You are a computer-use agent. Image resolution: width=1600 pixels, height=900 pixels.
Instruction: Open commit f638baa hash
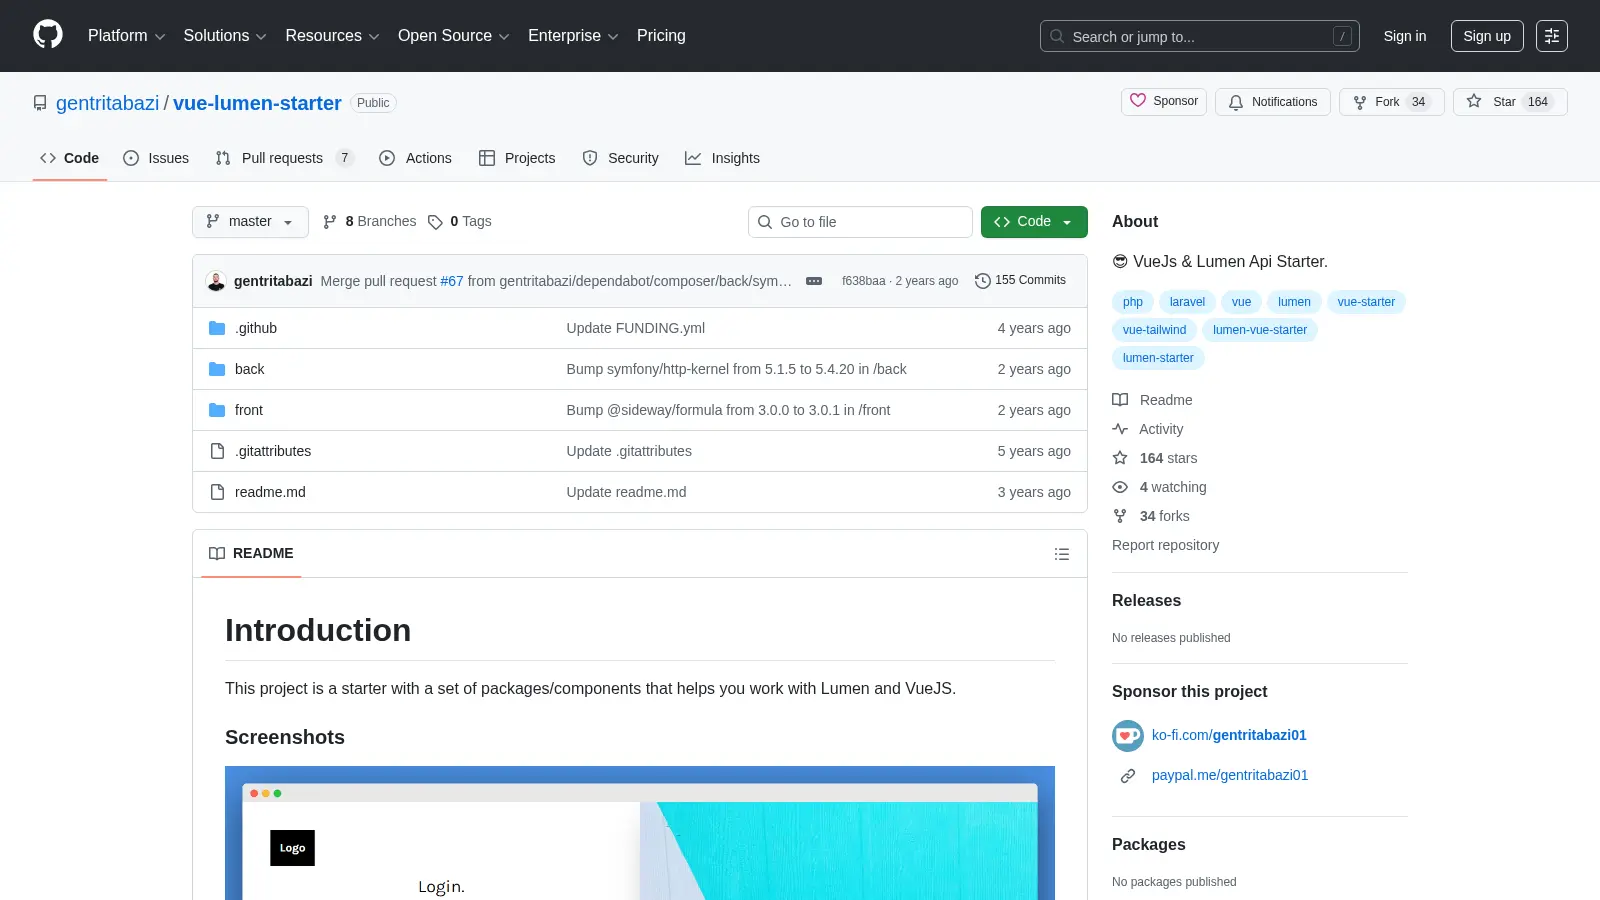click(x=863, y=281)
